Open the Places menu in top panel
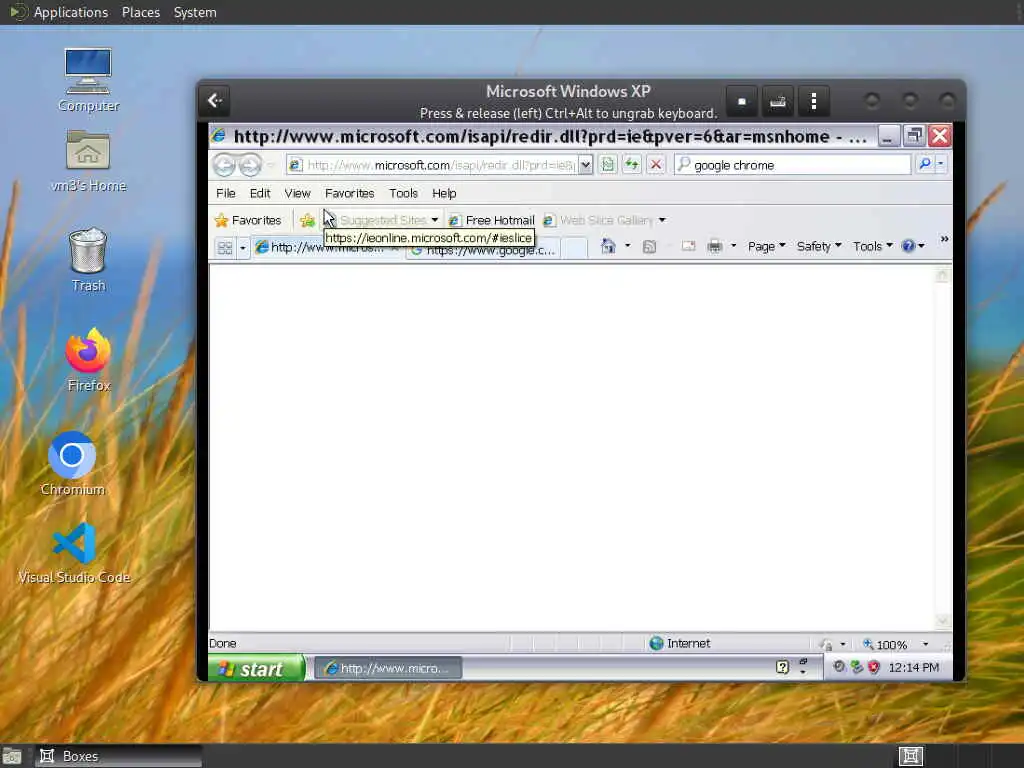The width and height of the screenshot is (1024, 768). click(140, 12)
